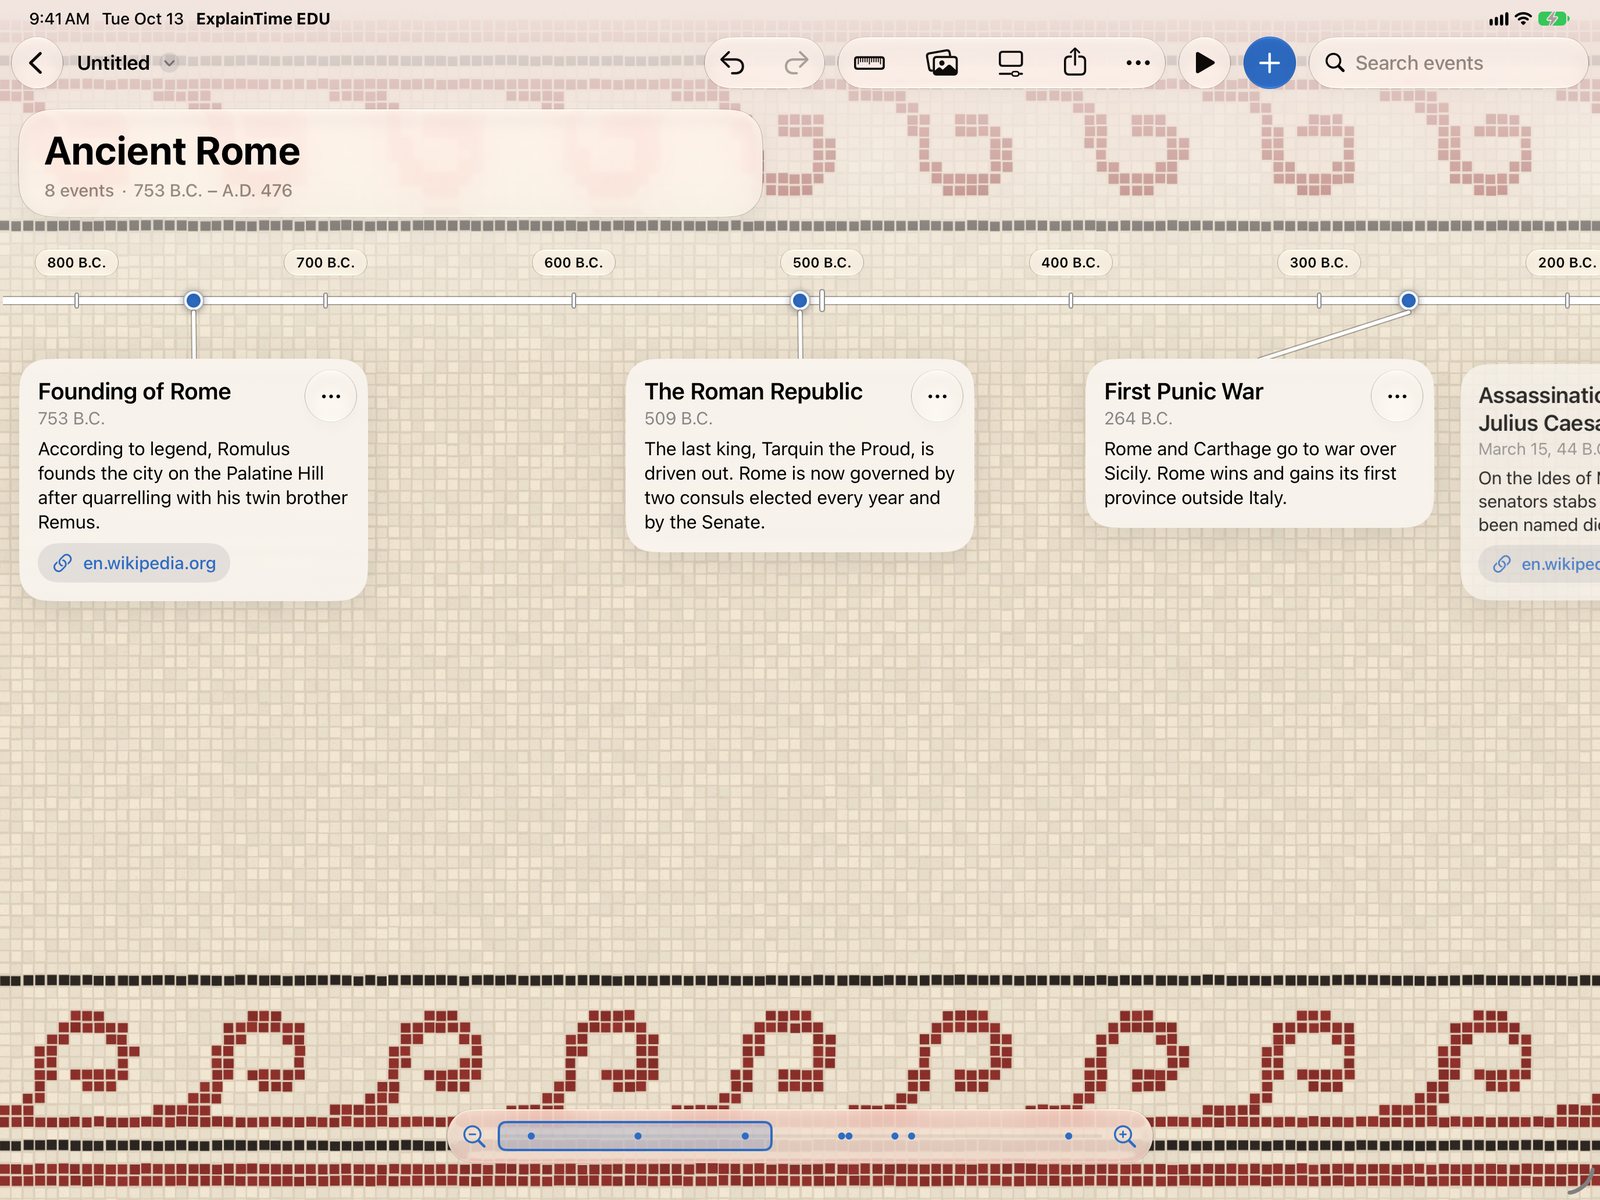
Task: Open the ruler scale tool
Action: [869, 63]
